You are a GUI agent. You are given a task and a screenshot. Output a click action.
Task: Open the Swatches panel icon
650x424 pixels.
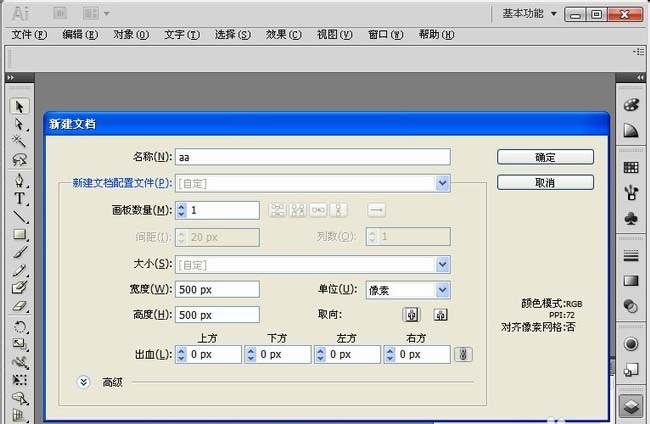pos(631,167)
